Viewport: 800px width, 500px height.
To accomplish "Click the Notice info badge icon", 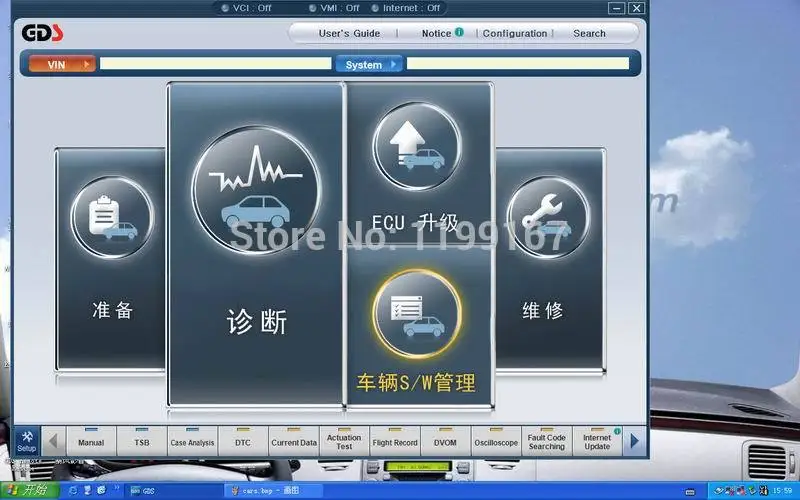I will [x=459, y=32].
